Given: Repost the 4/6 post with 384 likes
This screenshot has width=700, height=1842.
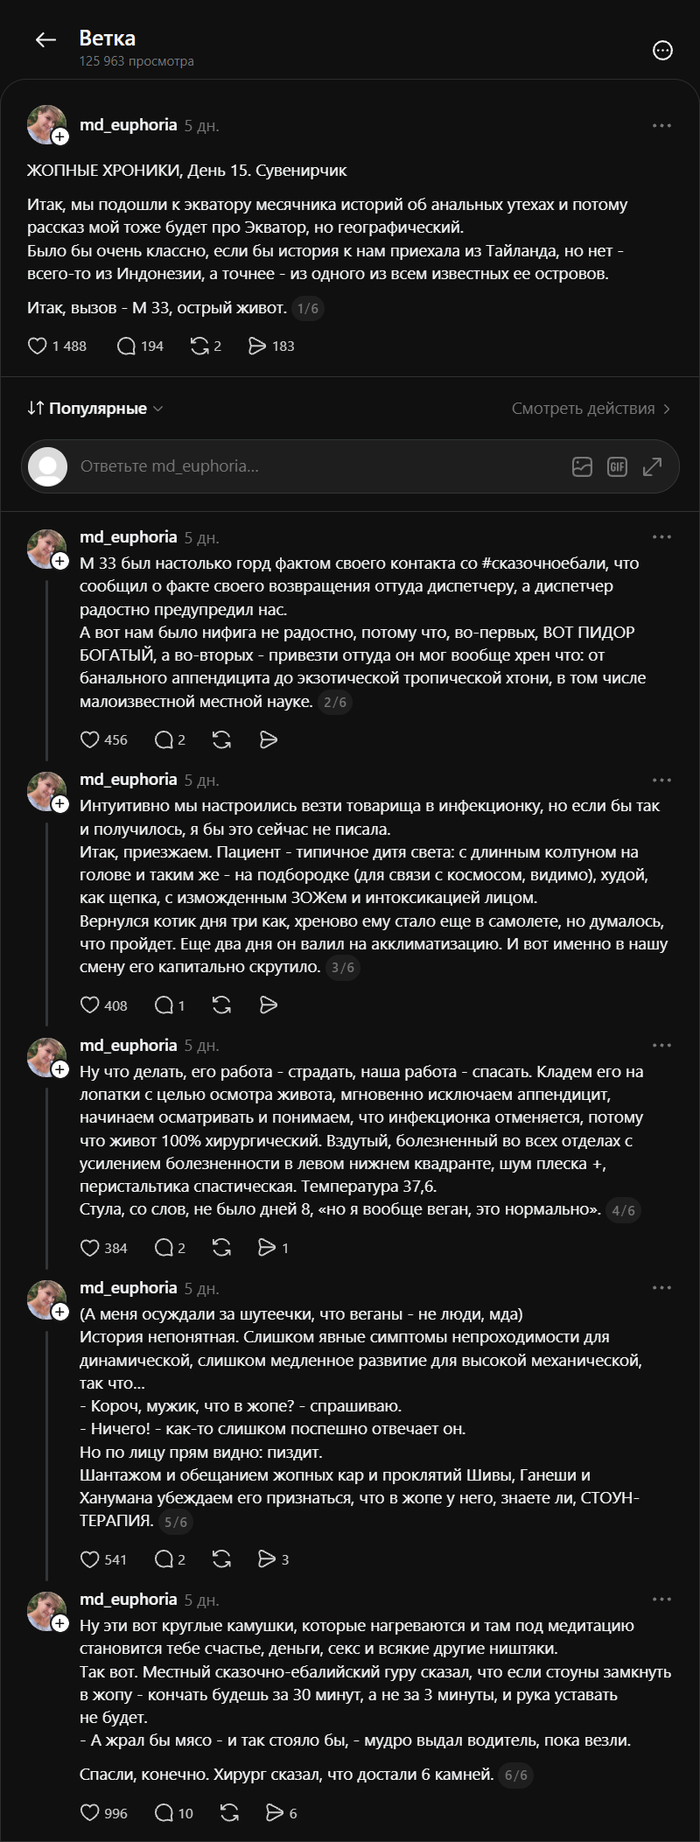Looking at the screenshot, I should [x=222, y=1248].
